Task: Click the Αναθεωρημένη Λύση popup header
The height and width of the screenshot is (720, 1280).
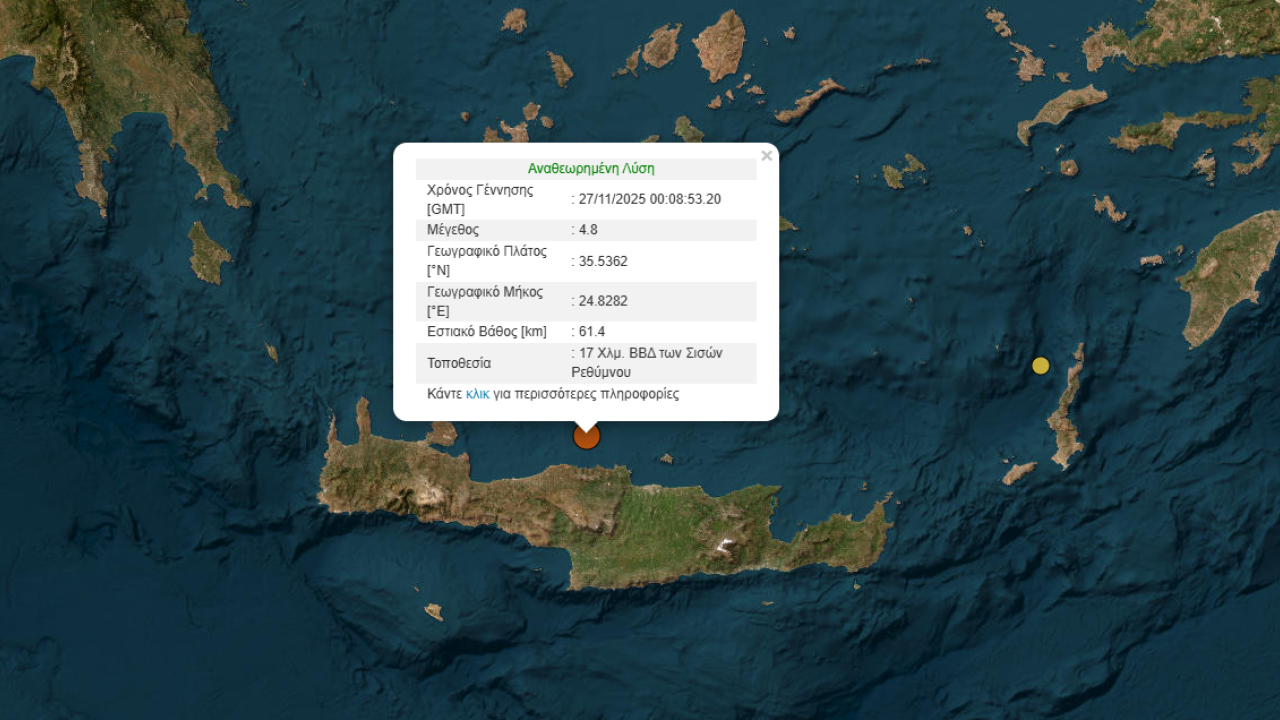Action: 591,169
